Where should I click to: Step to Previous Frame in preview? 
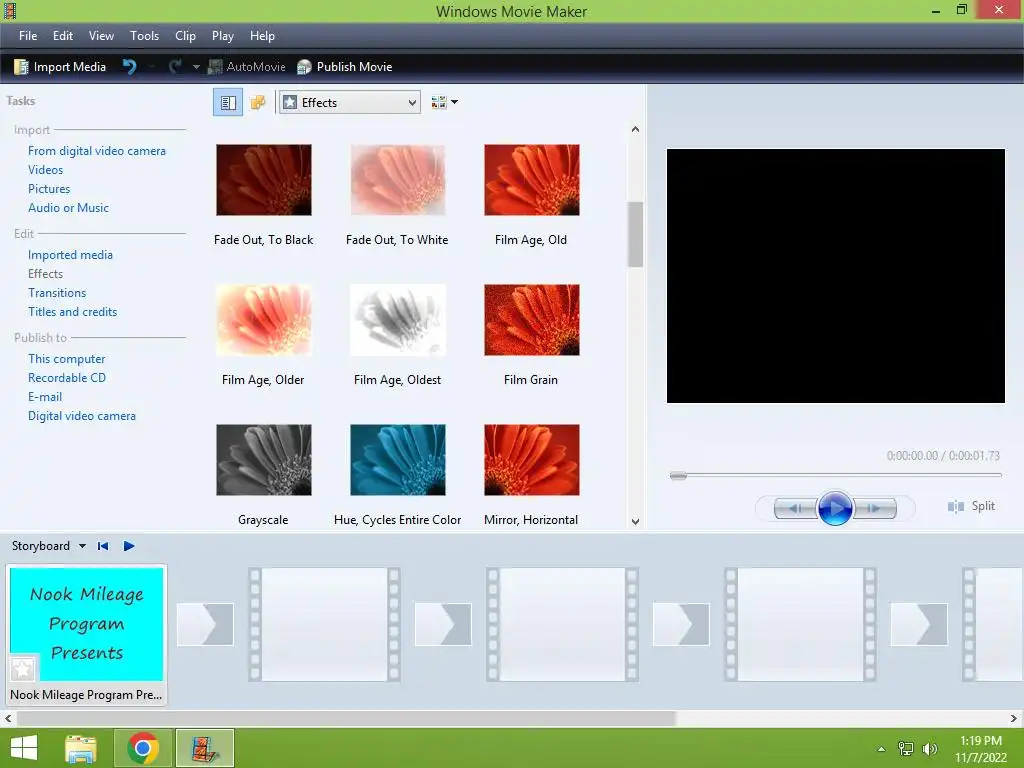[795, 508]
